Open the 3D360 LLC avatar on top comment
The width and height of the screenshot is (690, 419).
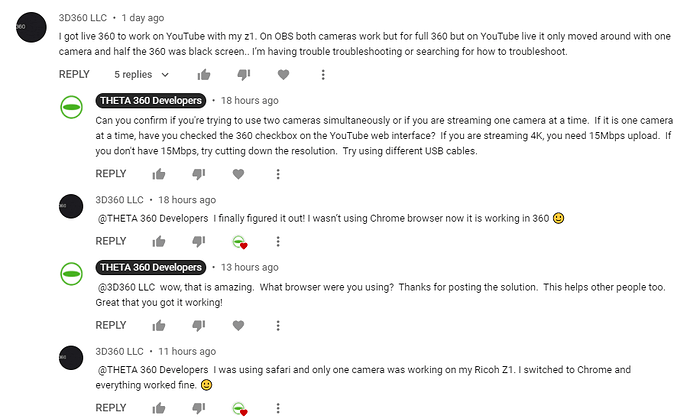point(31,27)
